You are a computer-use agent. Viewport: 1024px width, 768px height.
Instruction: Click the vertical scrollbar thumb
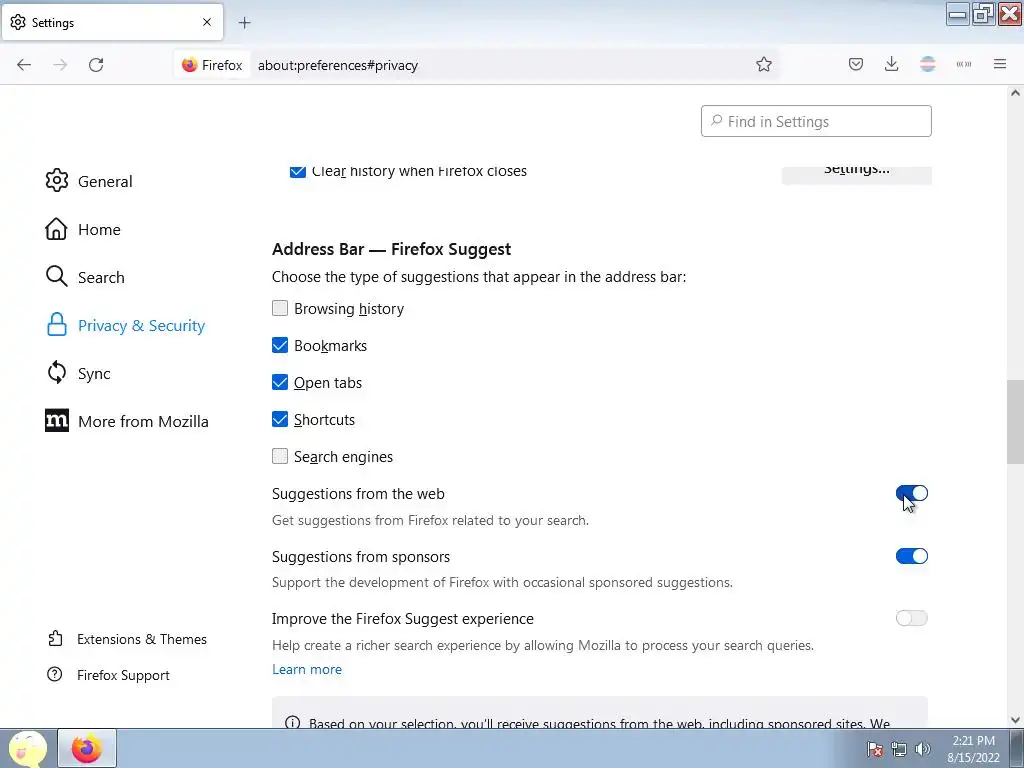(x=1015, y=422)
